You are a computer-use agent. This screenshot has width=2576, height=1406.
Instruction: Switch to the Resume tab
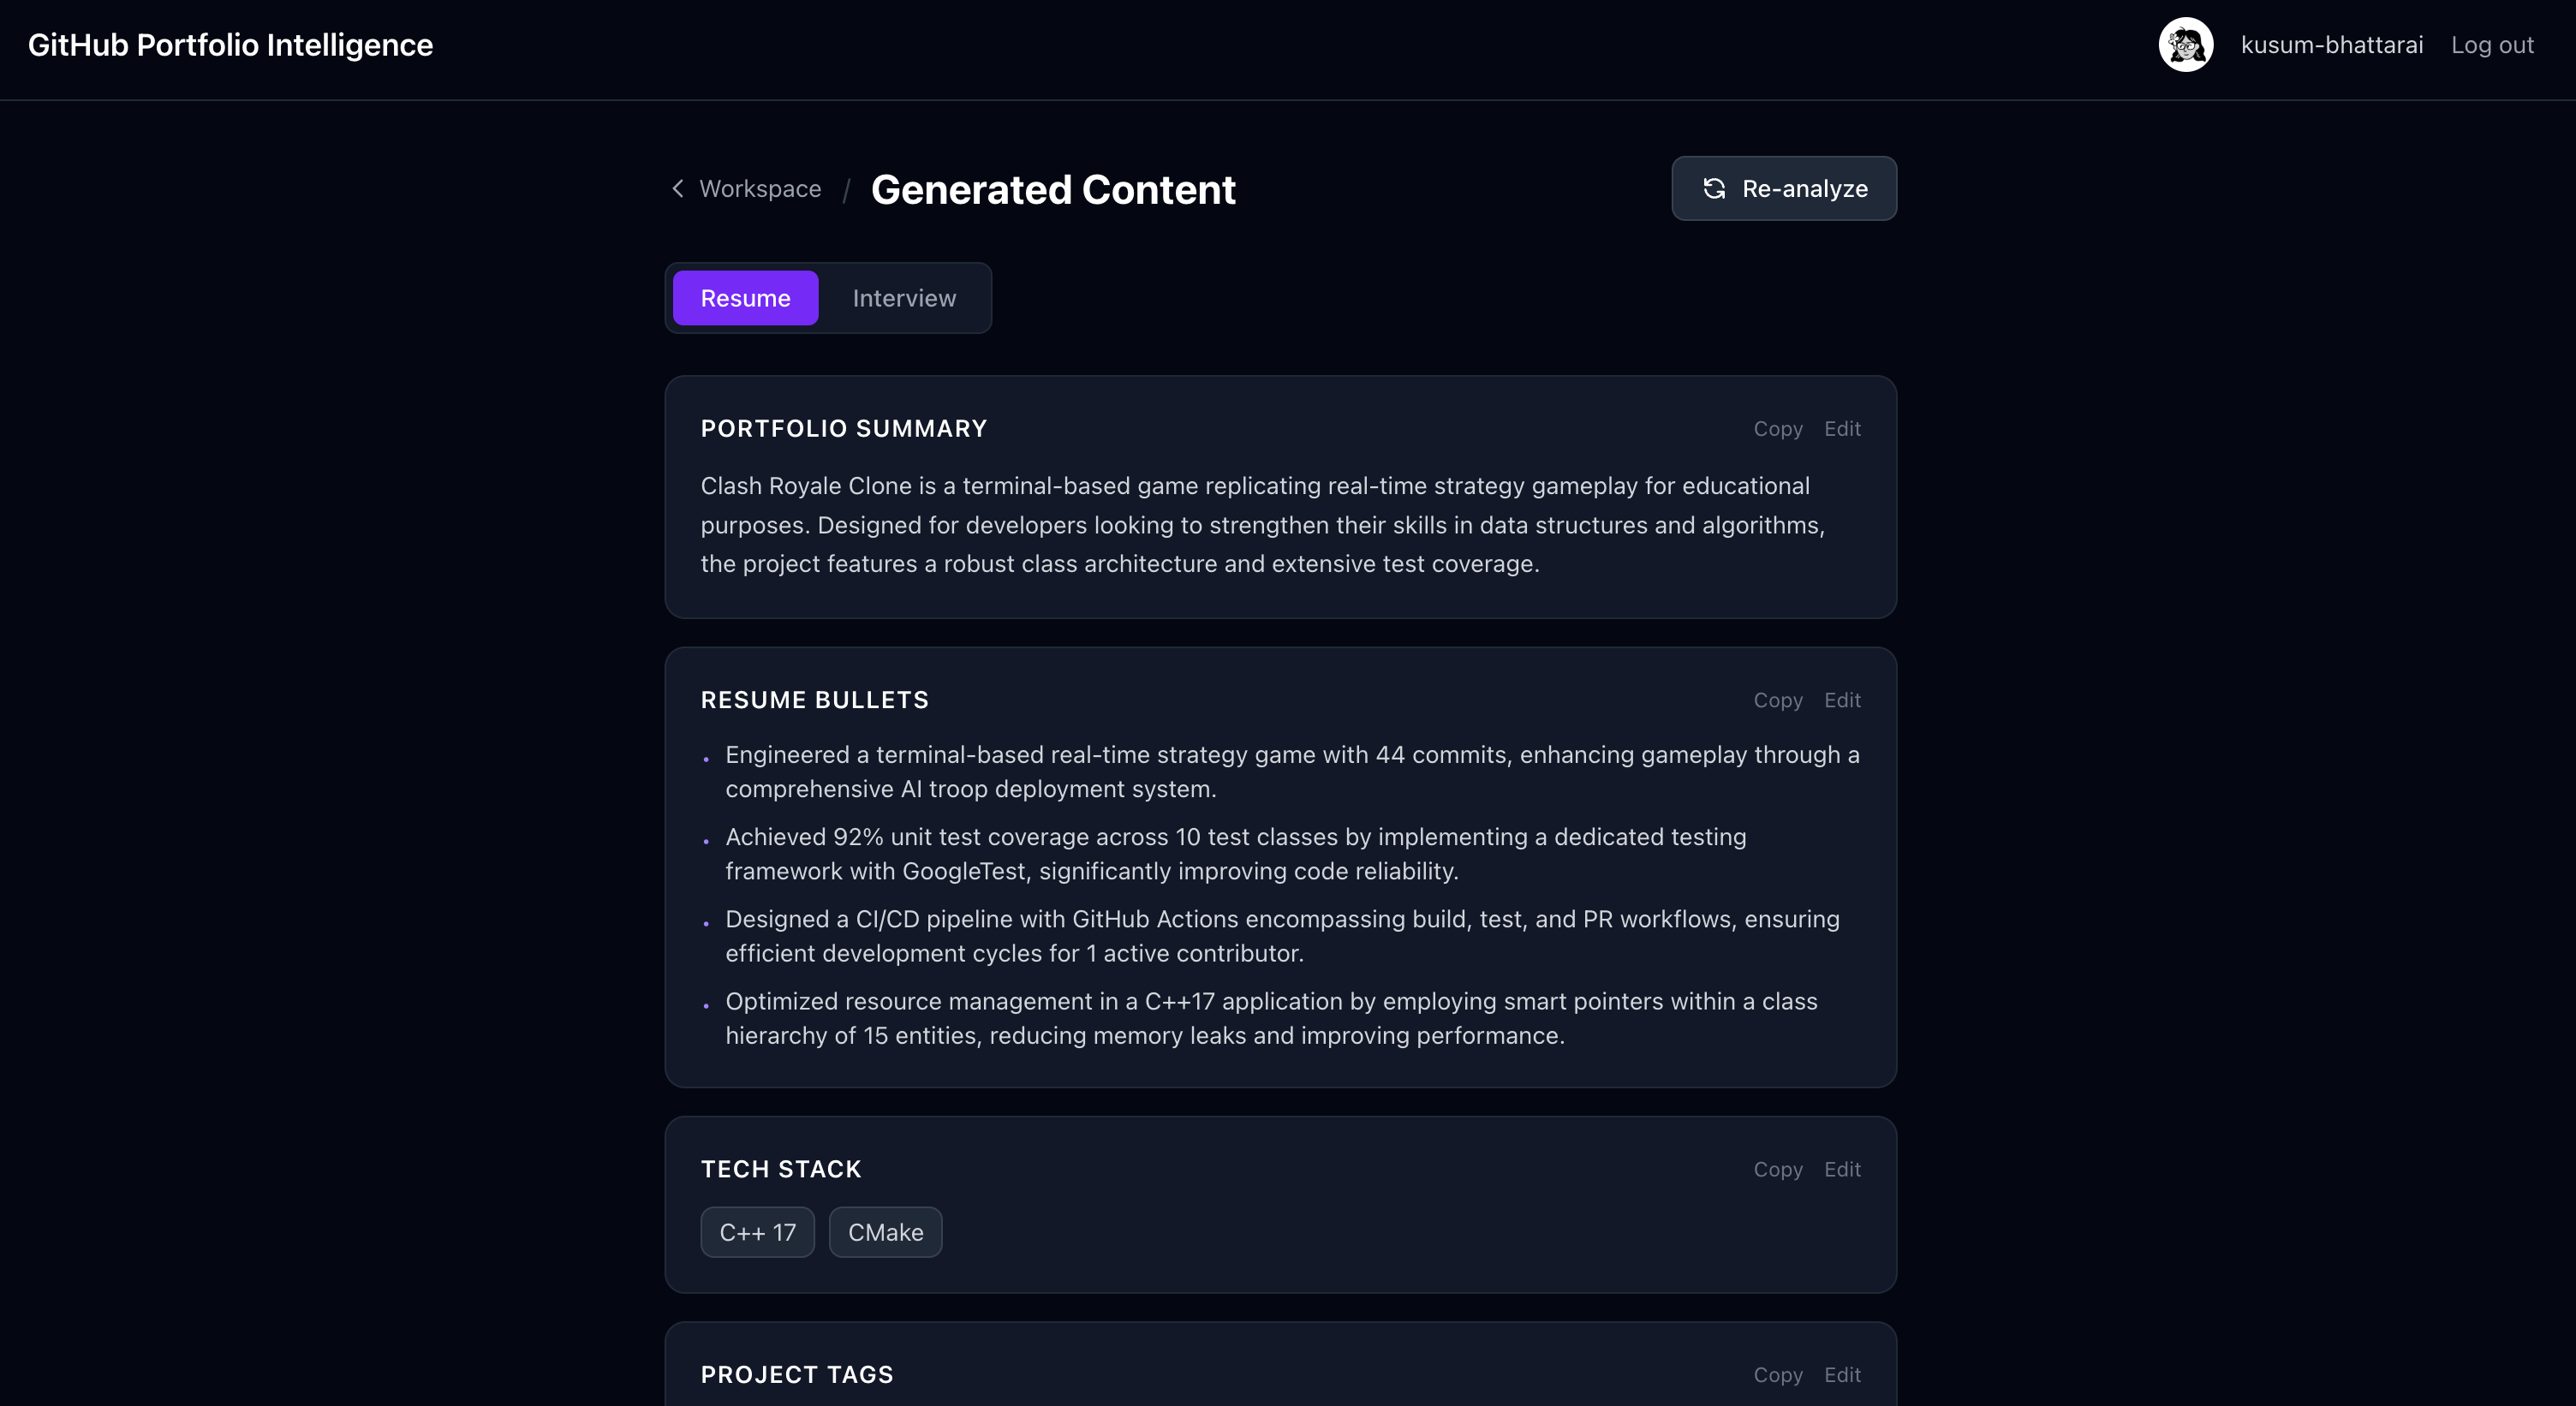(x=745, y=298)
